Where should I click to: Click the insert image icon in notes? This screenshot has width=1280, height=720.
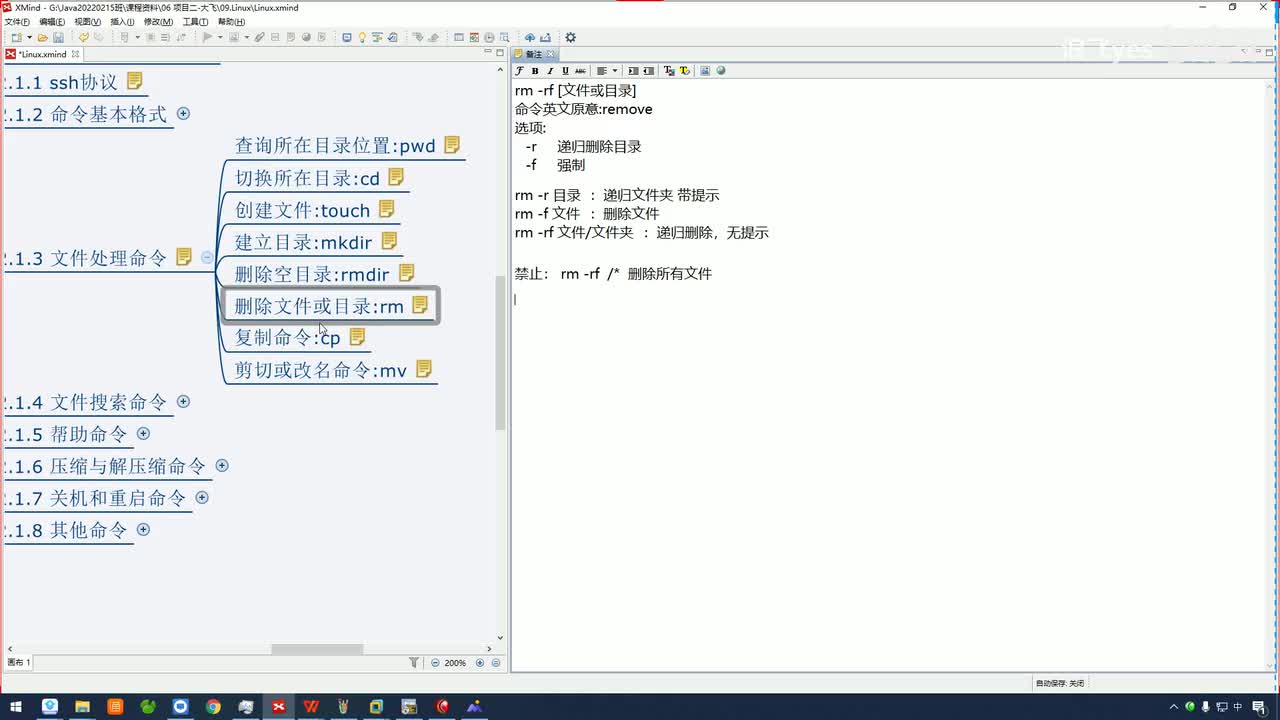point(705,71)
